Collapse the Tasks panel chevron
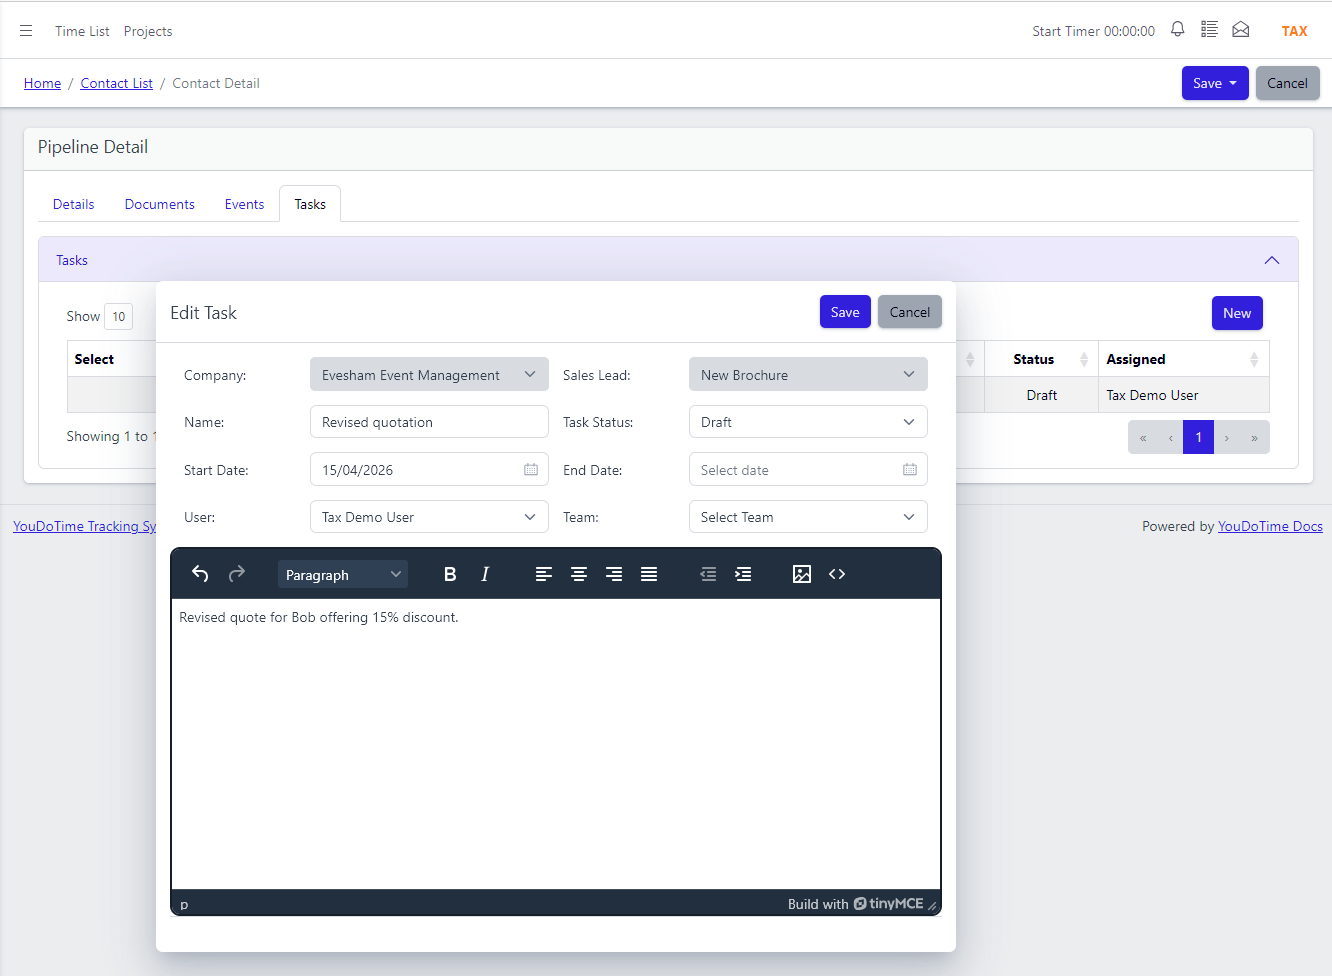The height and width of the screenshot is (976, 1332). point(1272,260)
